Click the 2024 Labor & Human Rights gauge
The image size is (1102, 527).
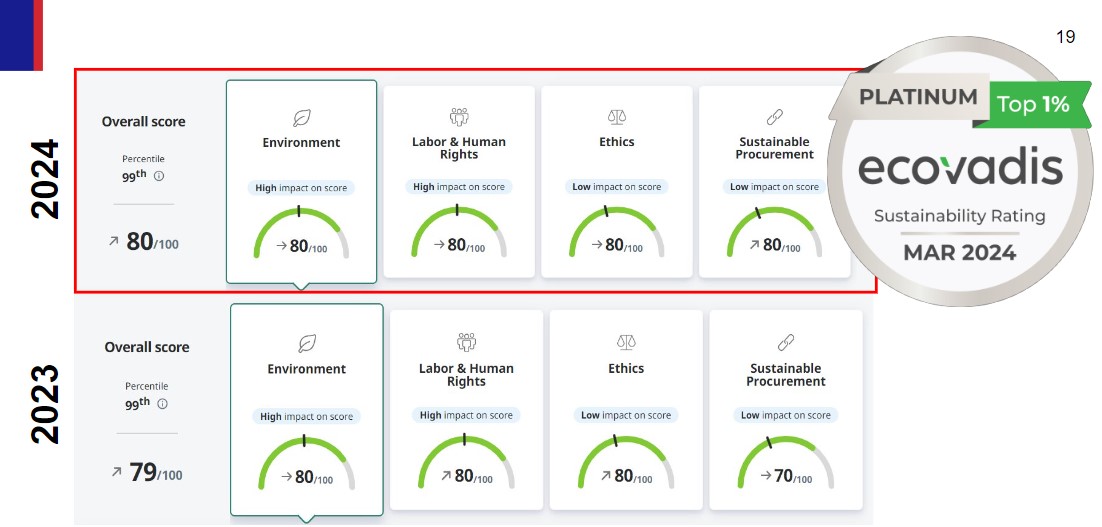[x=459, y=232]
